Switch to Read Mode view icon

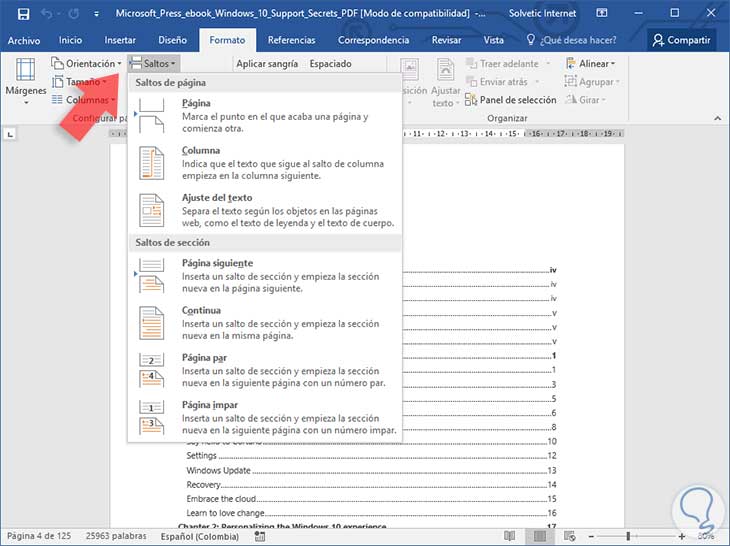[510, 536]
